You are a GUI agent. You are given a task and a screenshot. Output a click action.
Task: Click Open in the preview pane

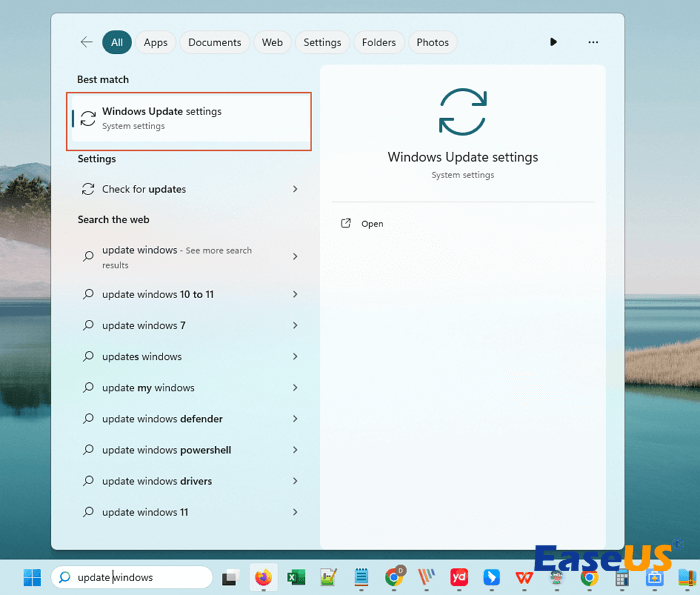(372, 224)
